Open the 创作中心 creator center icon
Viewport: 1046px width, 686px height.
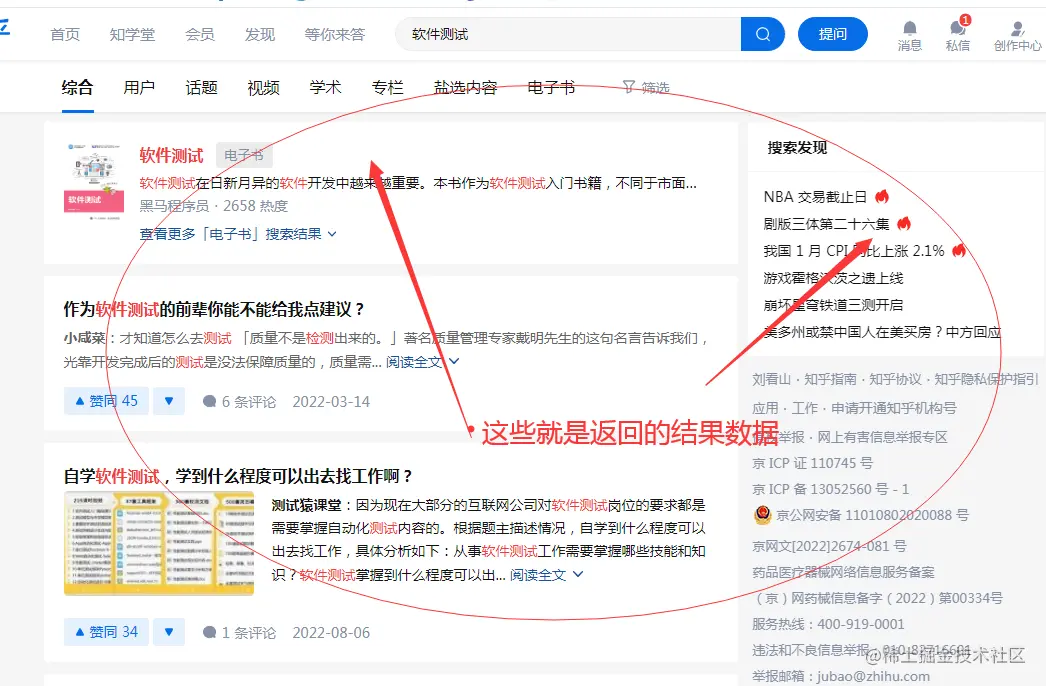tap(1017, 36)
